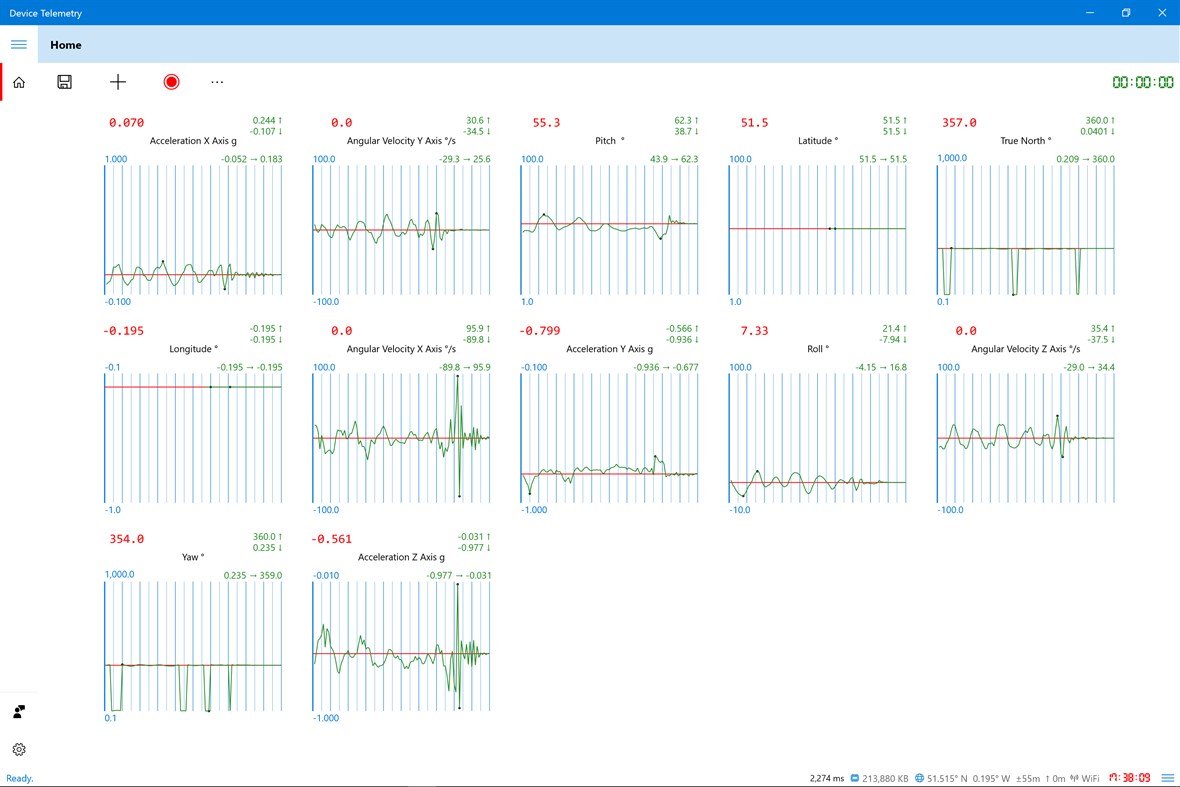Image resolution: width=1180 pixels, height=787 pixels.
Task: Click the Save telemetry icon in the toolbar
Action: point(64,82)
